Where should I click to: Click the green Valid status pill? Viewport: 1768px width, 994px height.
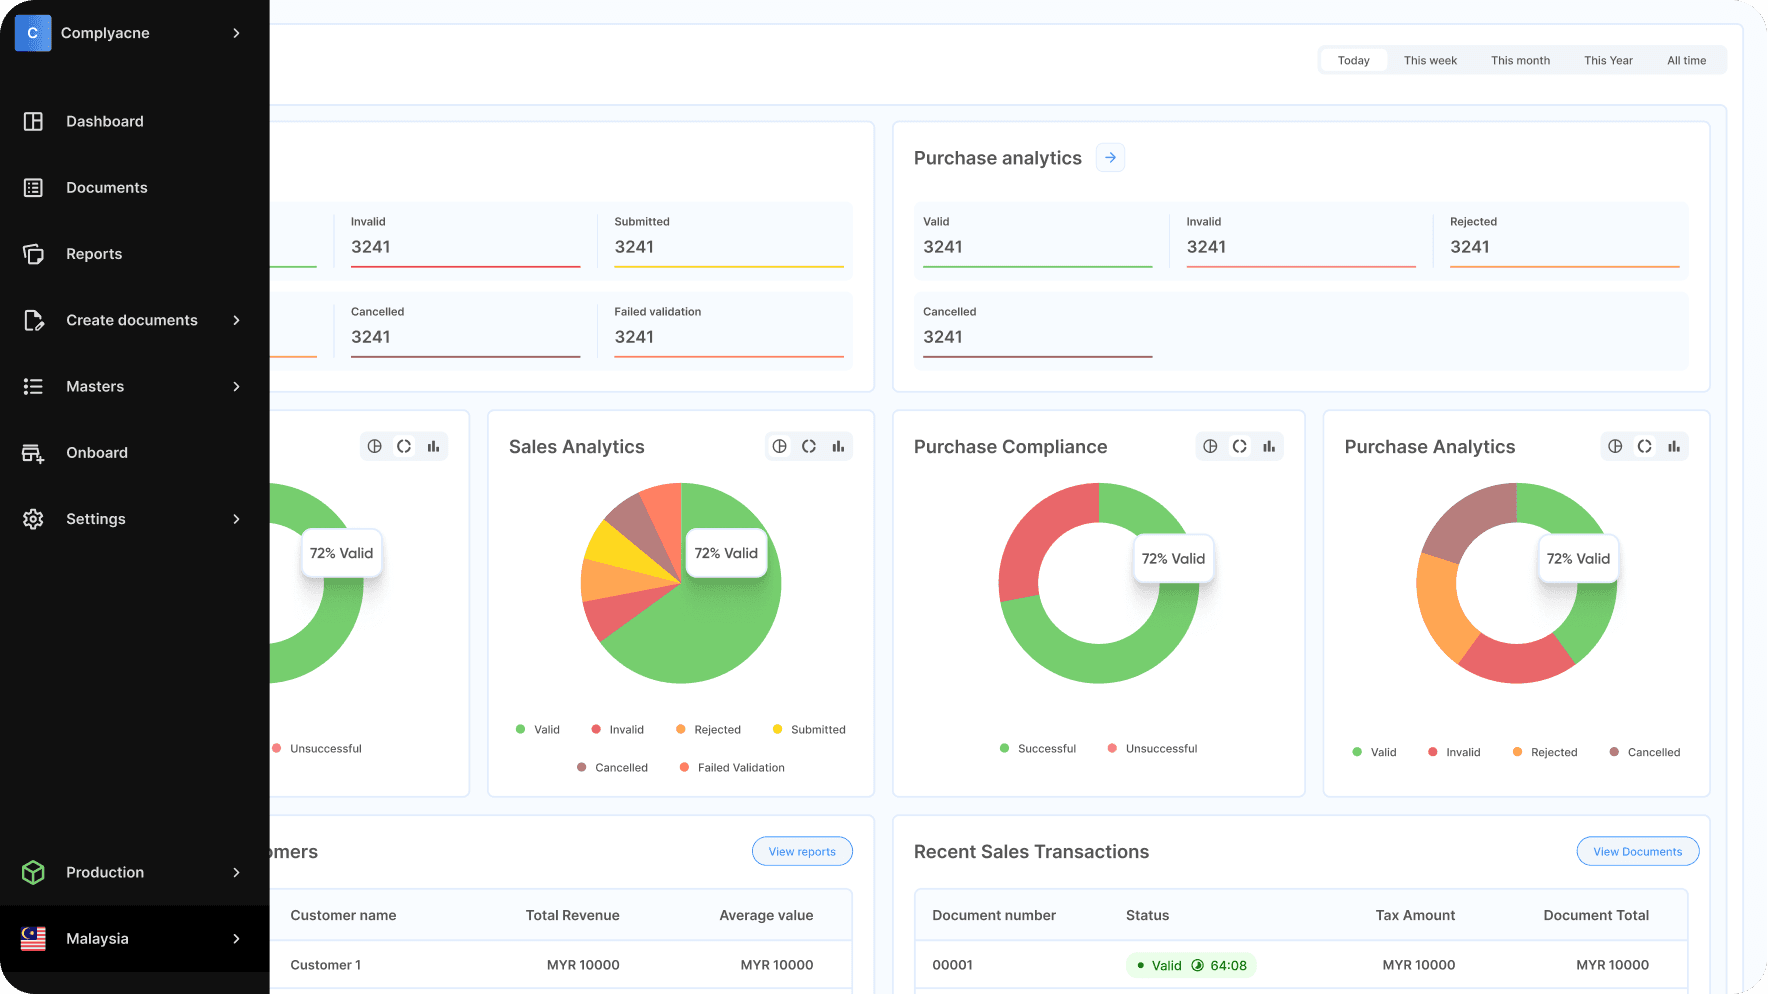point(1190,965)
